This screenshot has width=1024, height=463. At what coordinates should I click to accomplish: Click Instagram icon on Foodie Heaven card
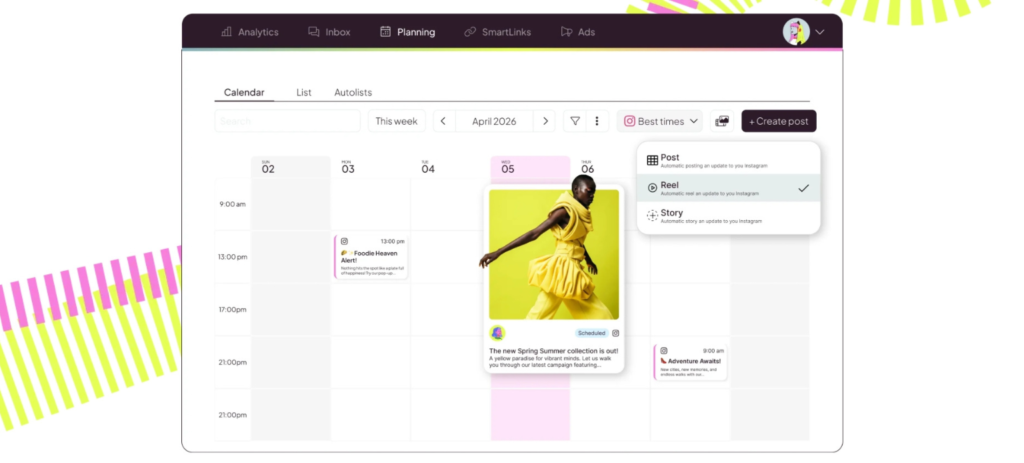pyautogui.click(x=344, y=242)
